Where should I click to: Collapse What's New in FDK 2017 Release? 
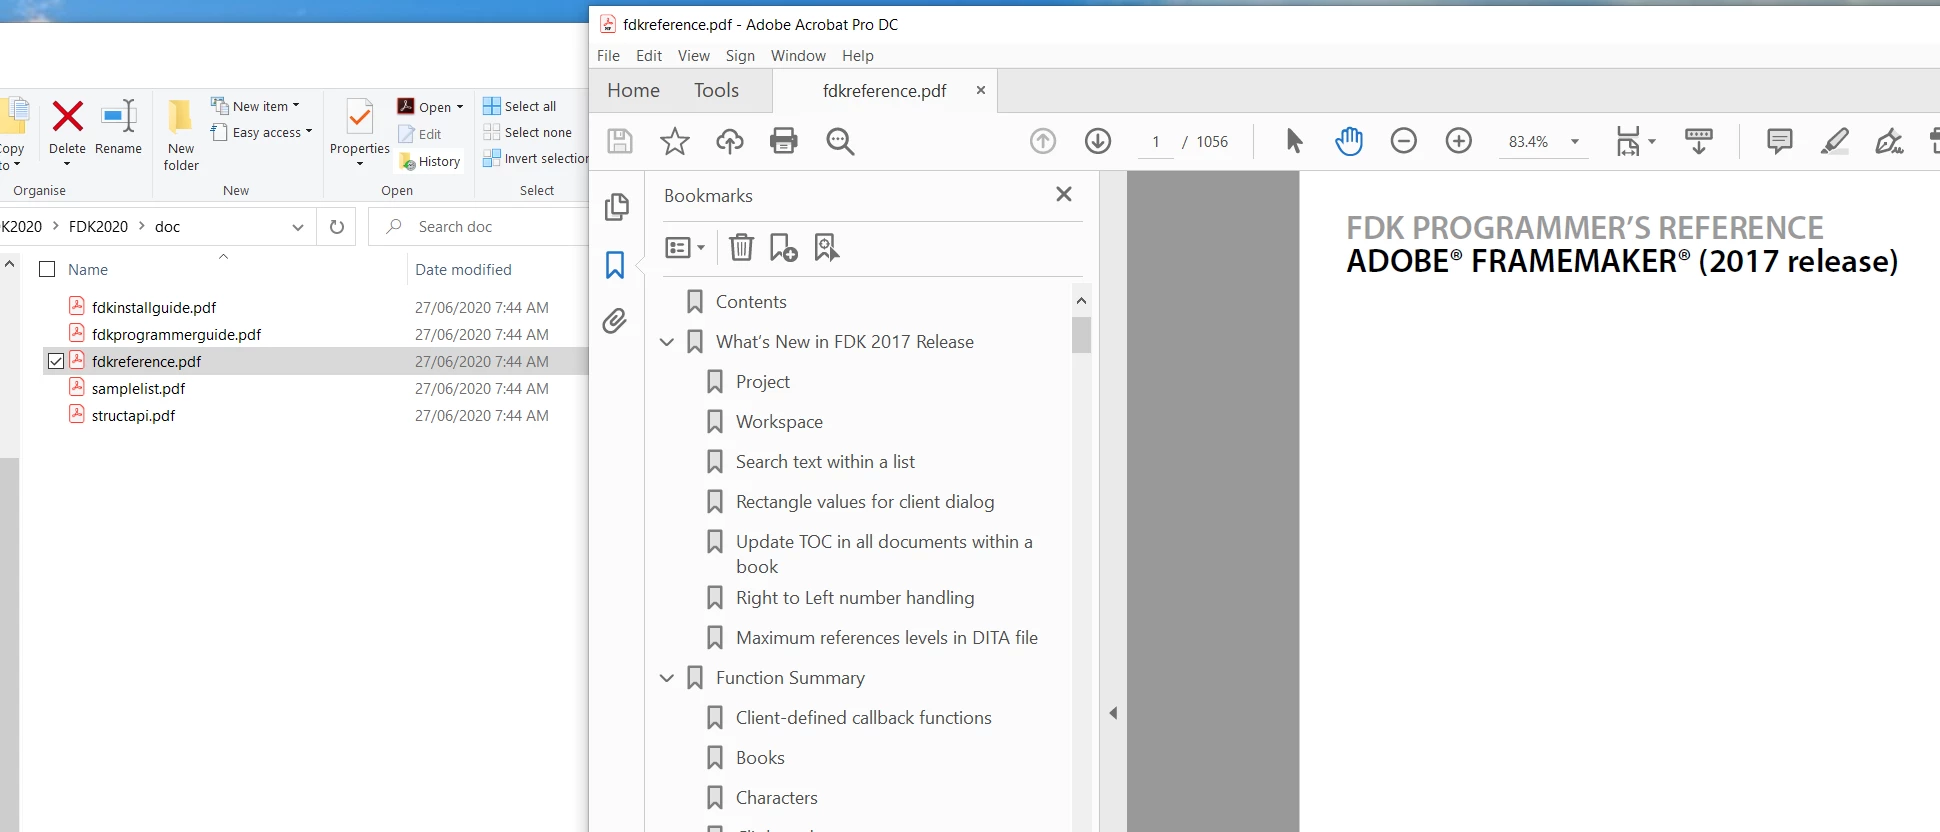[x=667, y=342]
